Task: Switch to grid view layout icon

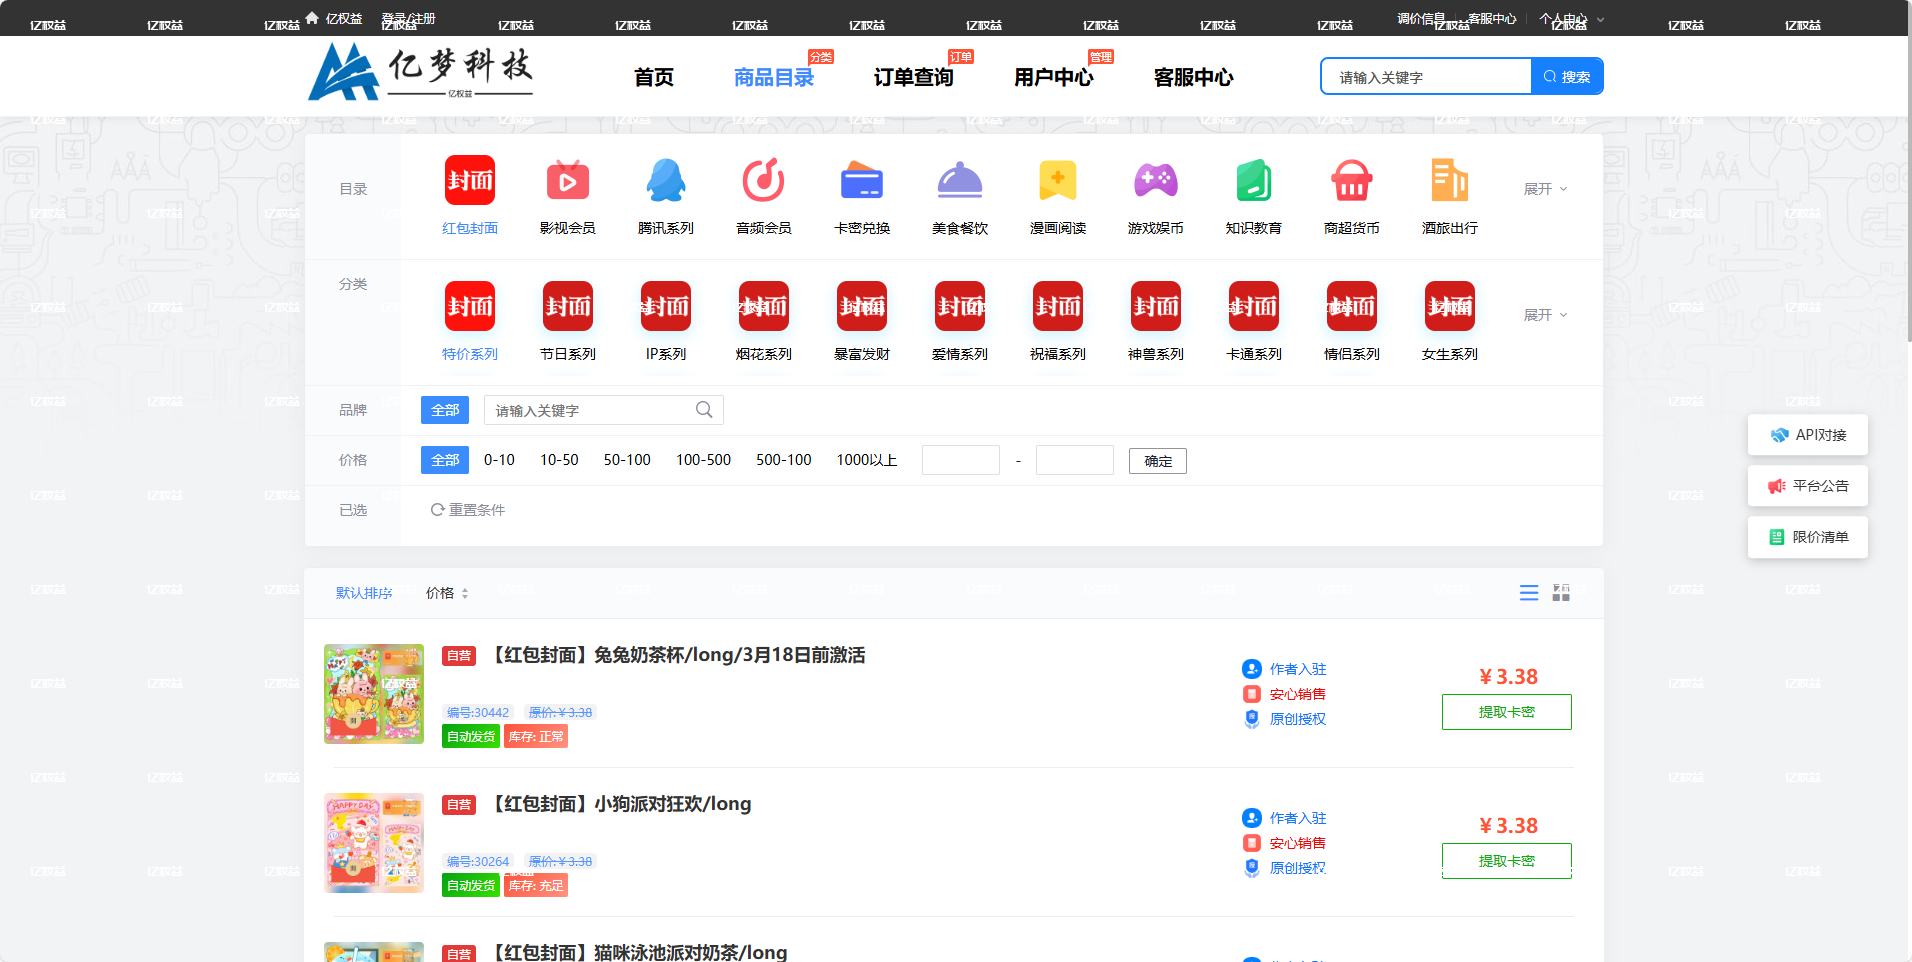Action: [1560, 592]
